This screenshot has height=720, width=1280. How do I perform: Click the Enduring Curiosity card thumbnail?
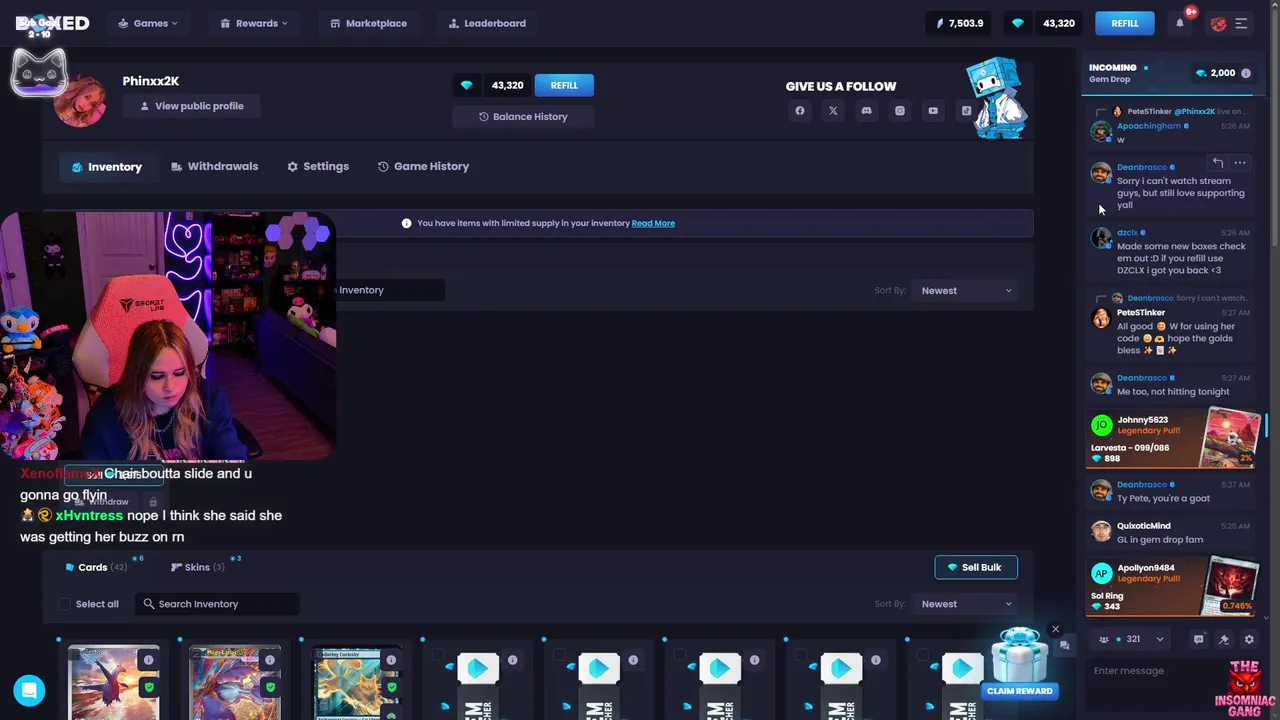pos(347,684)
